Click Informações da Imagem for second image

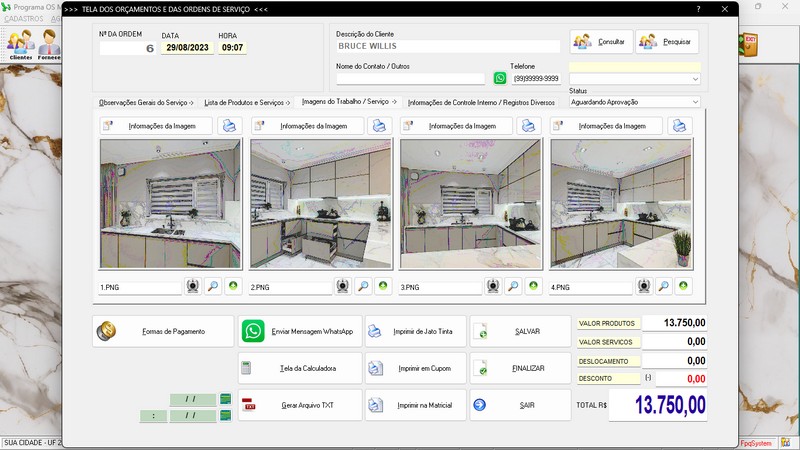click(x=307, y=126)
